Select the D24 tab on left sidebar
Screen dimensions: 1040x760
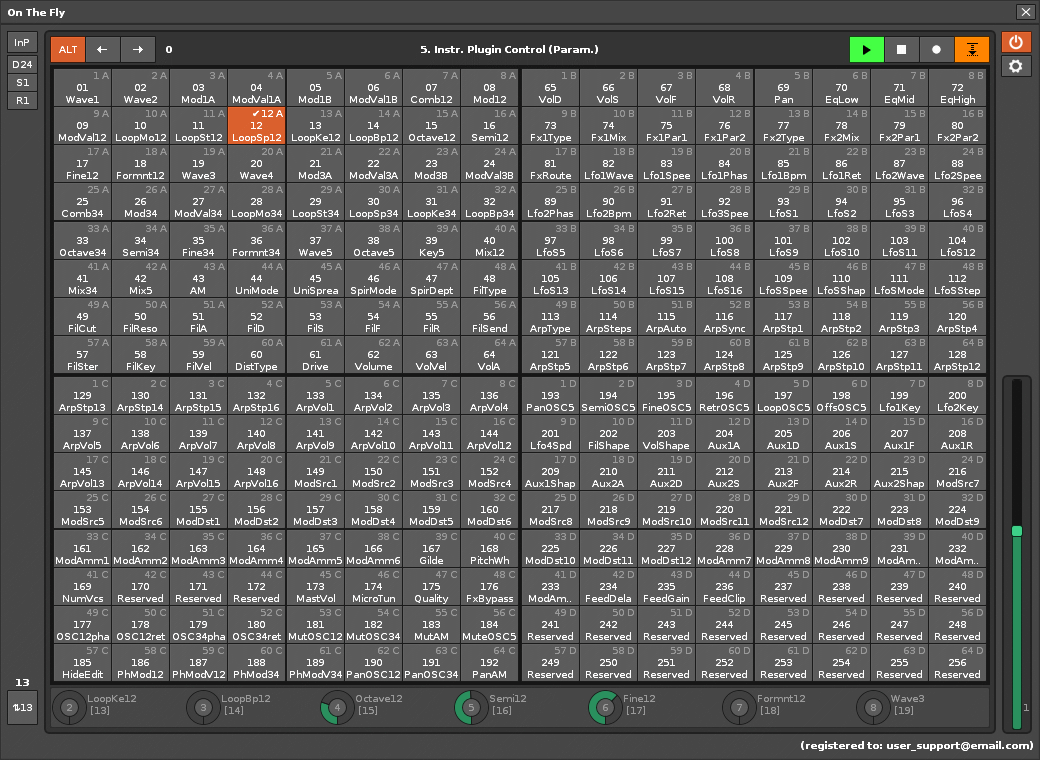(x=22, y=65)
